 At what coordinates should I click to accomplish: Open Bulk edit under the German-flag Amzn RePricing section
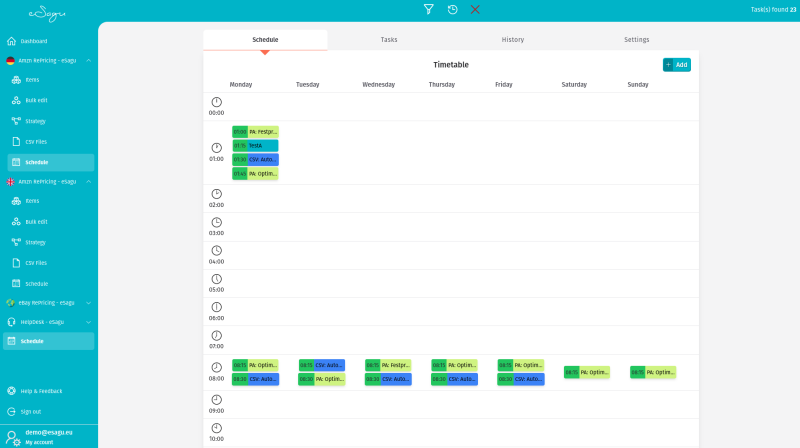click(x=36, y=101)
